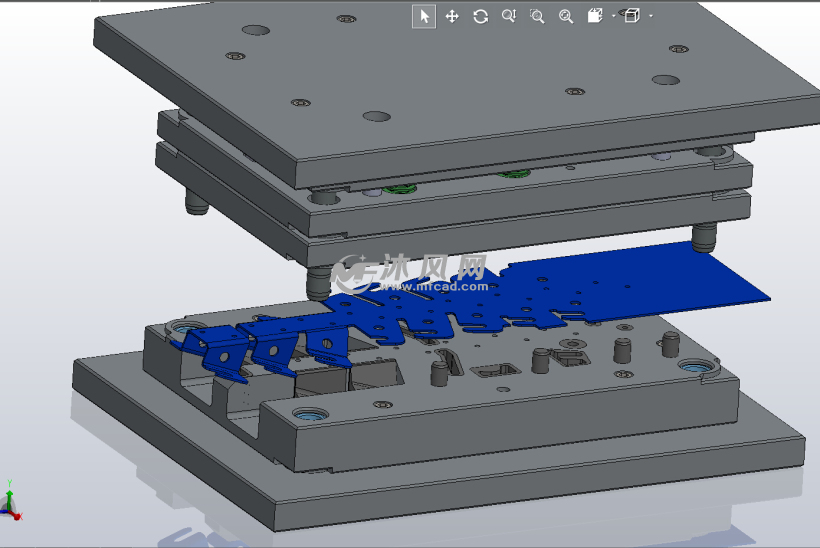Click the 沐风网 watermark logo text
This screenshot has width=820, height=548.
(432, 267)
